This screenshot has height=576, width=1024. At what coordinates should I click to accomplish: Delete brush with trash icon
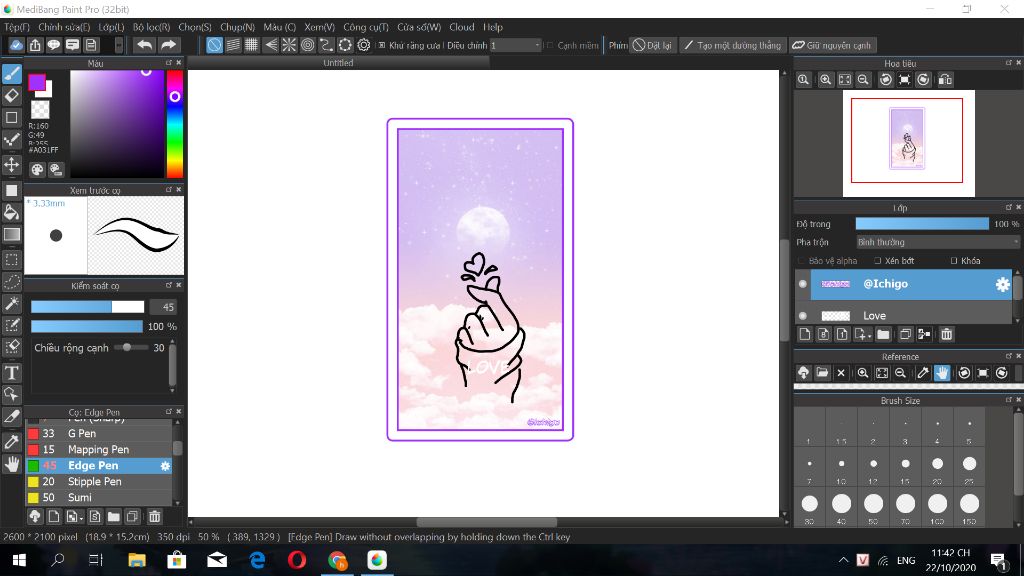[154, 517]
